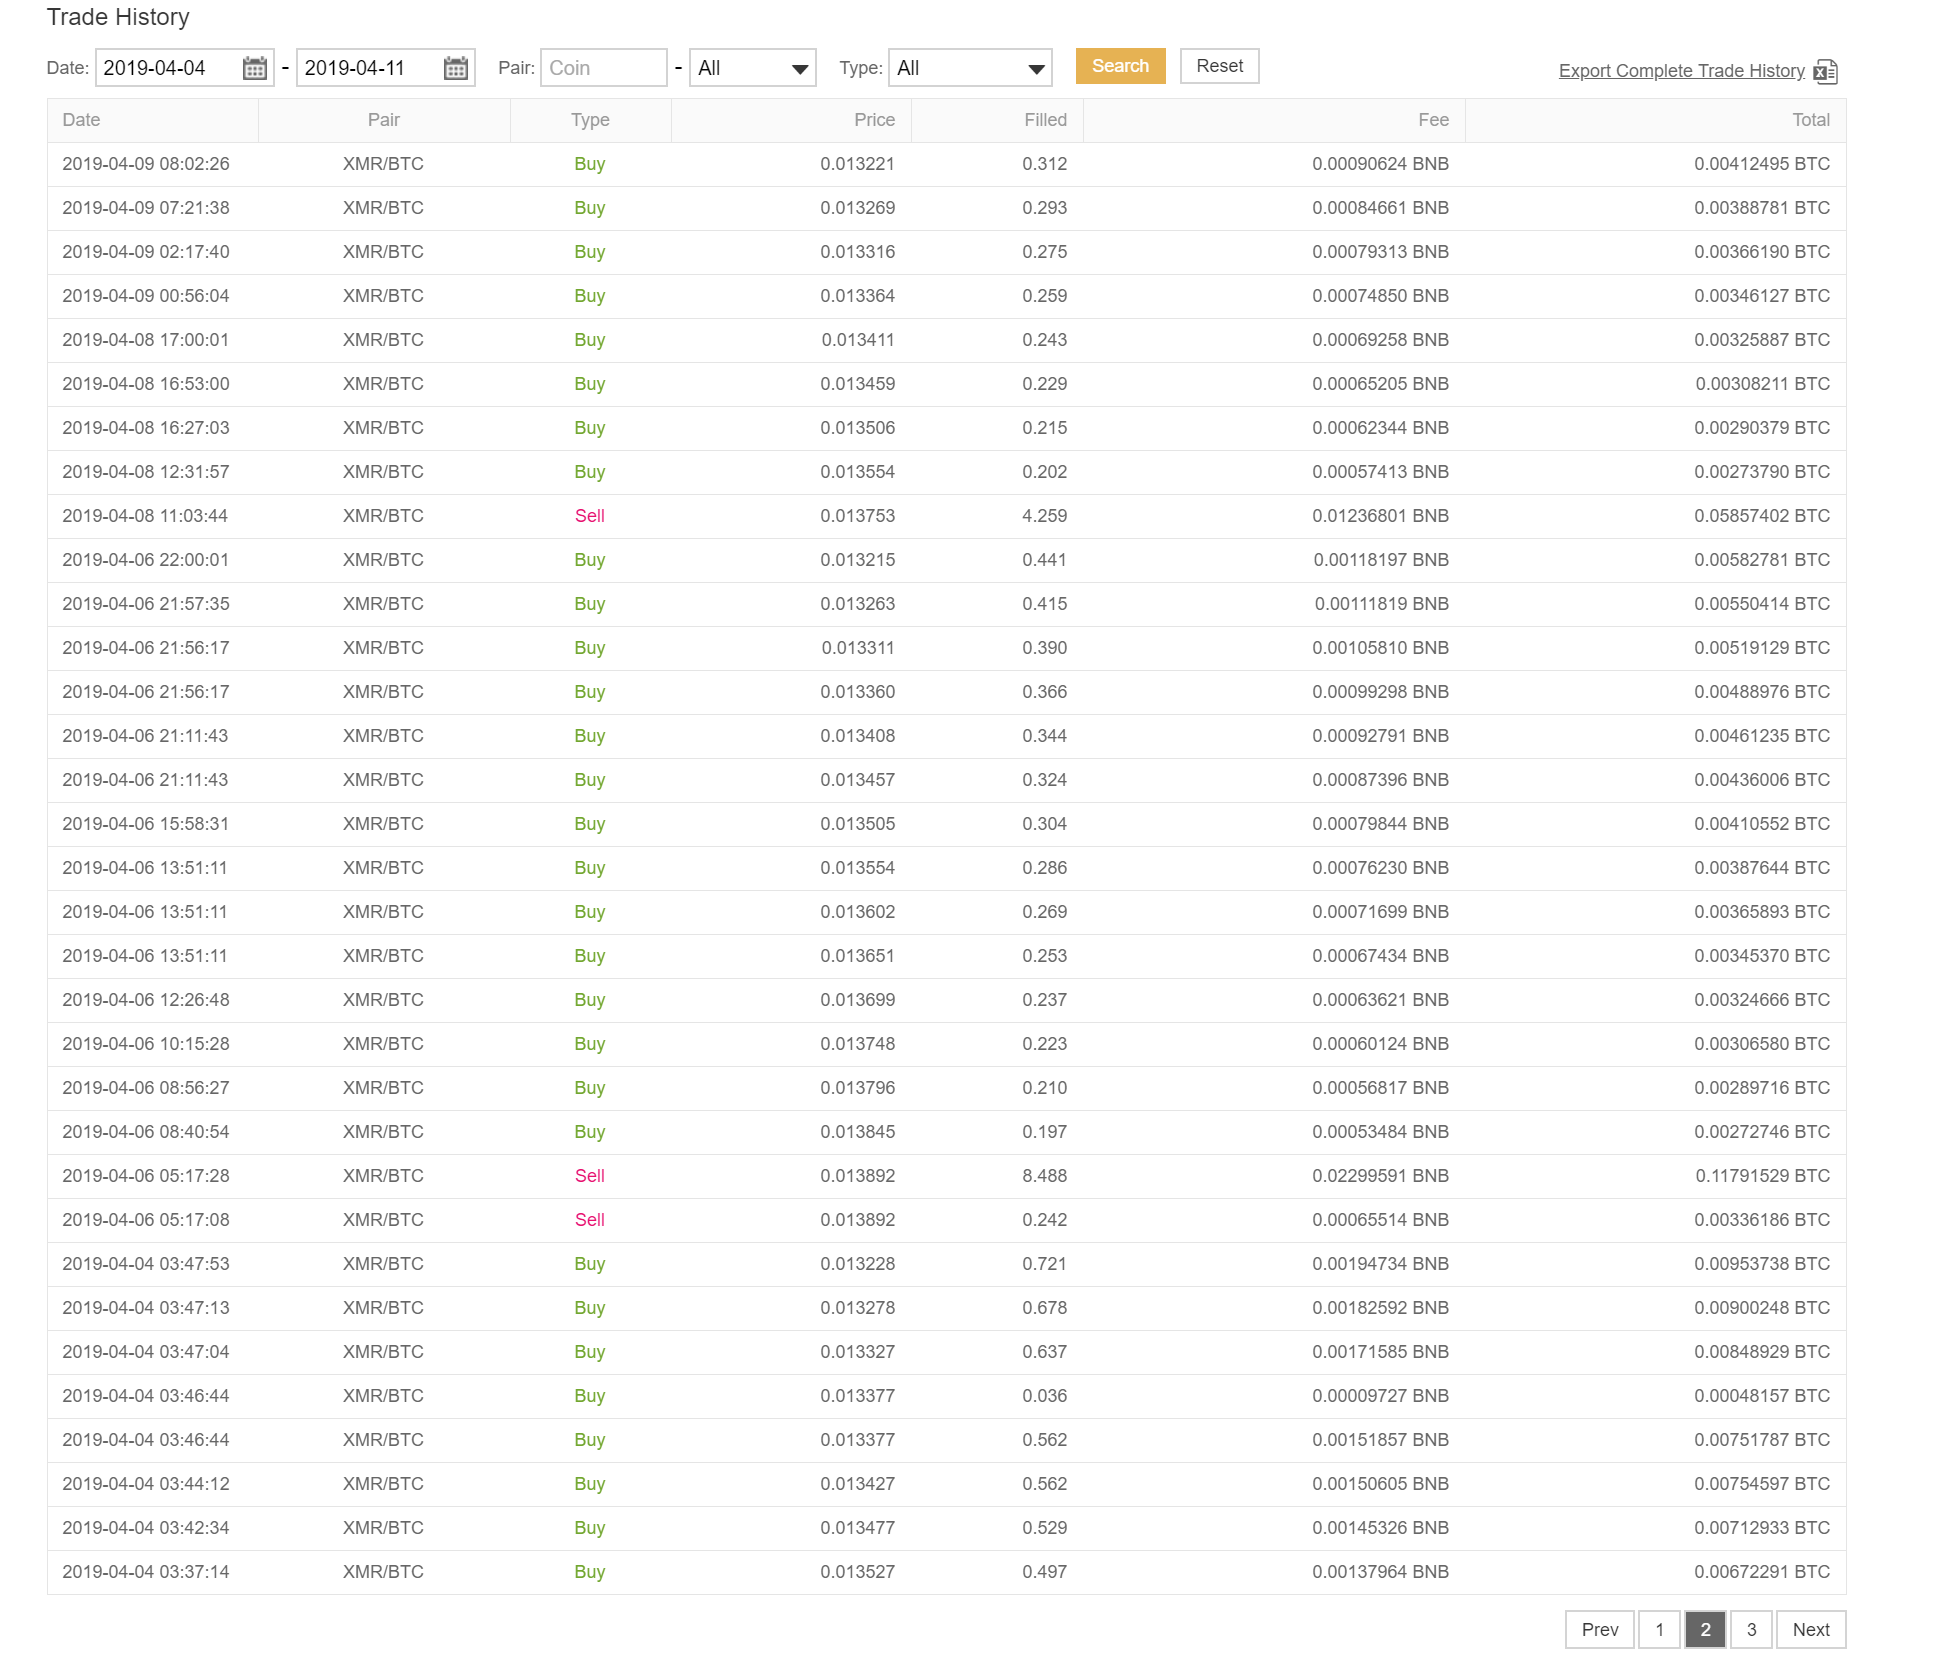Open the start date calendar picker icon
The image size is (1933, 1668).
pyautogui.click(x=255, y=68)
